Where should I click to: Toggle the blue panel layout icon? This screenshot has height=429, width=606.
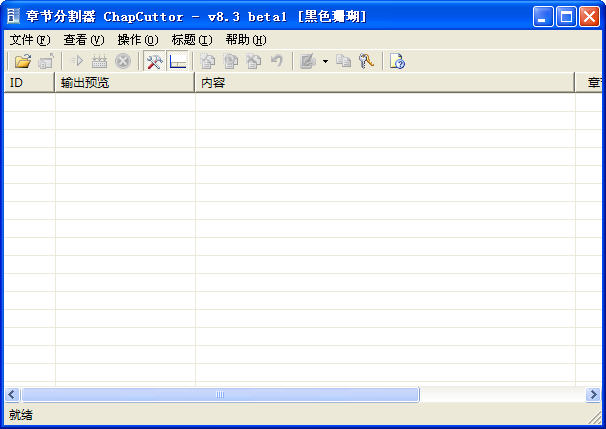178,61
